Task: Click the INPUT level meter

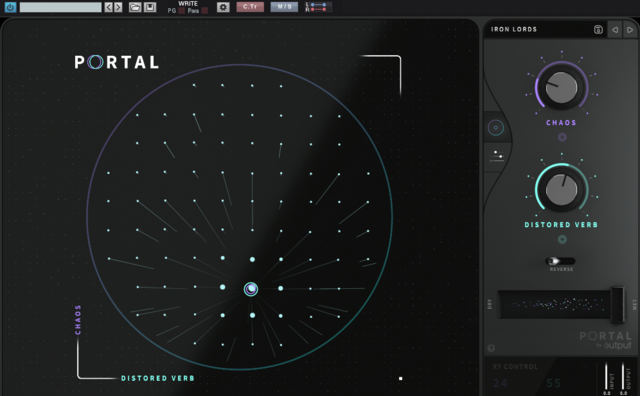Action: (x=606, y=376)
